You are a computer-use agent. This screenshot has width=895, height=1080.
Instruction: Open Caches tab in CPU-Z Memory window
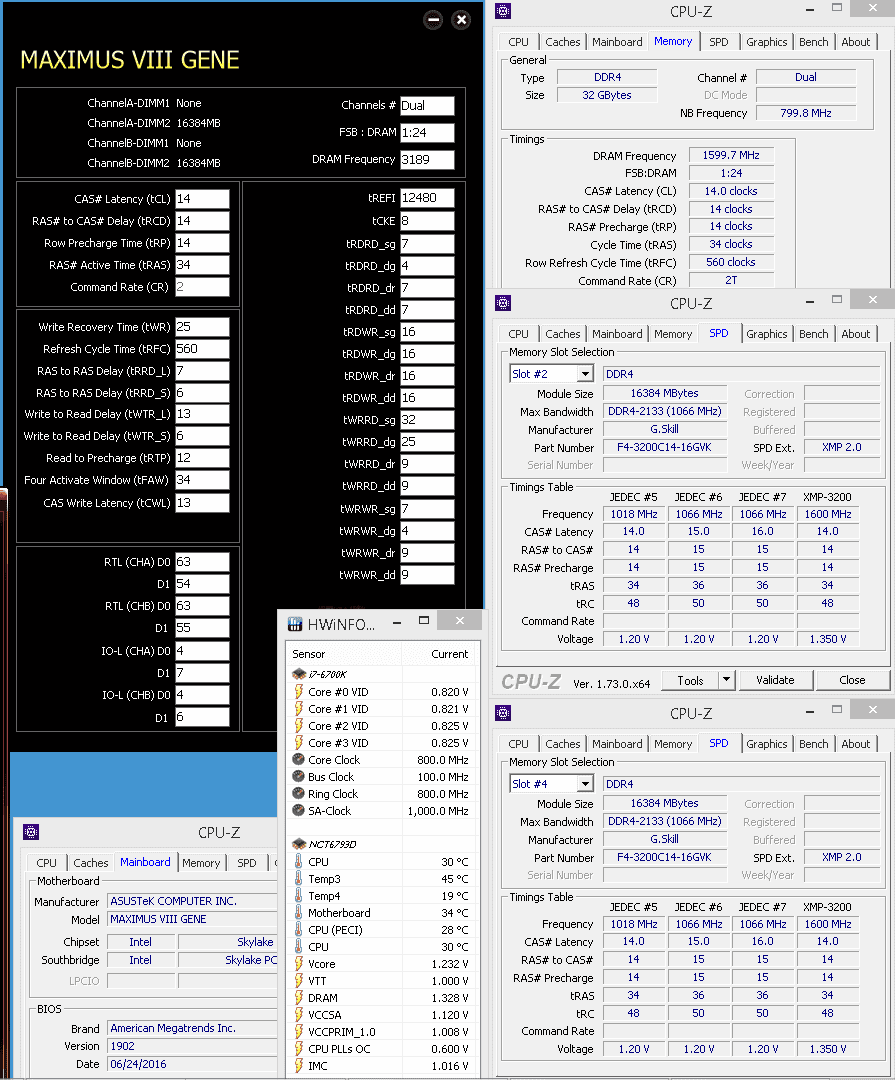coord(563,42)
